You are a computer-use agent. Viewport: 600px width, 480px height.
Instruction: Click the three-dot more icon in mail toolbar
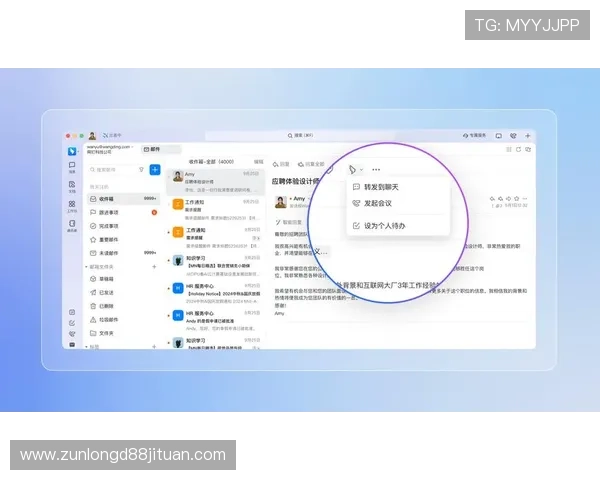click(x=376, y=169)
